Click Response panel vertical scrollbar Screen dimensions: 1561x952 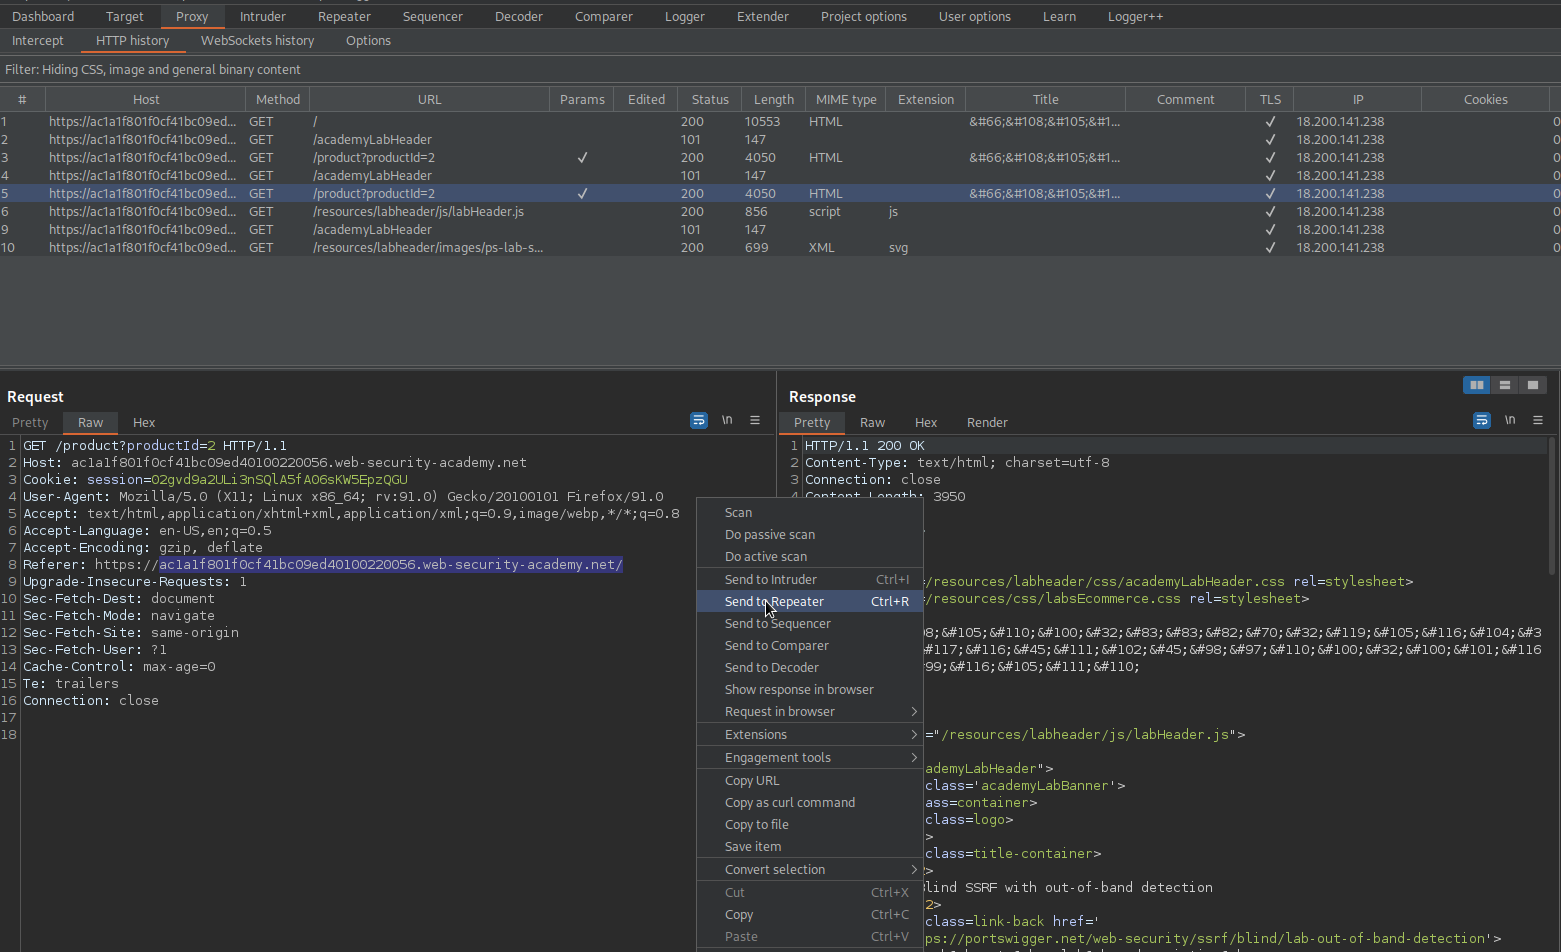[x=1552, y=504]
